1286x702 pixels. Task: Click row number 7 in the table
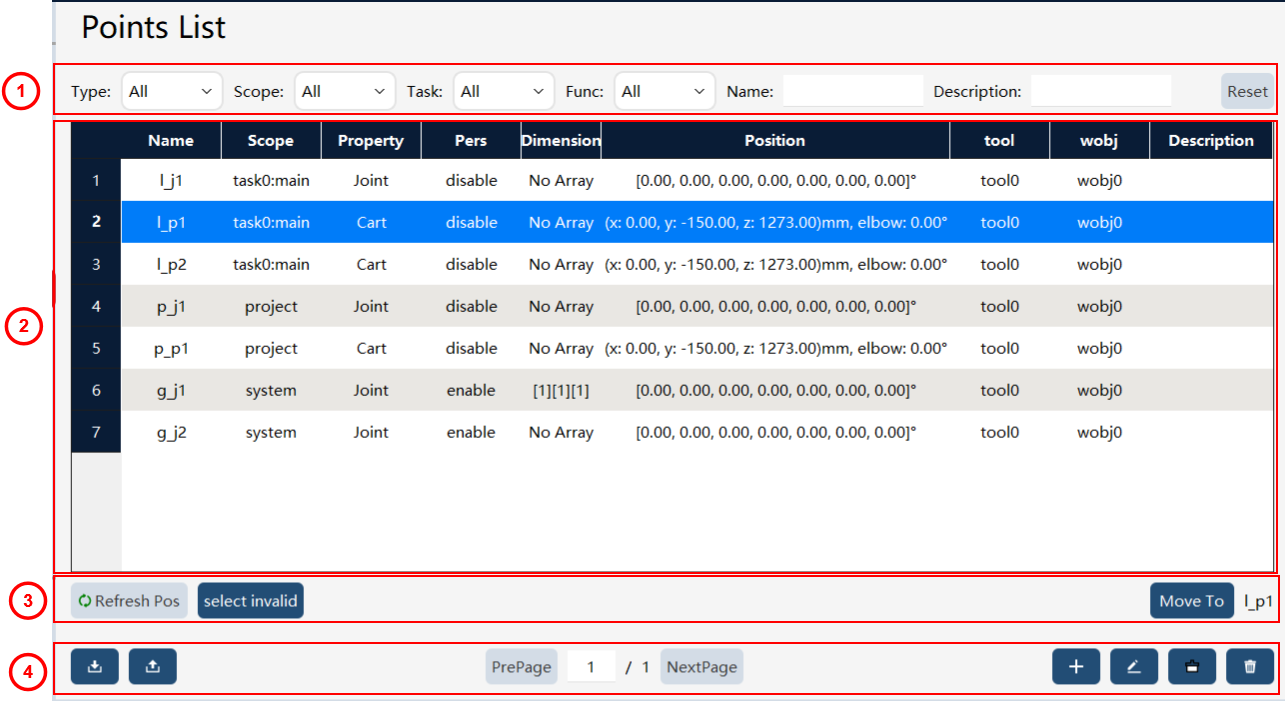[x=96, y=433]
